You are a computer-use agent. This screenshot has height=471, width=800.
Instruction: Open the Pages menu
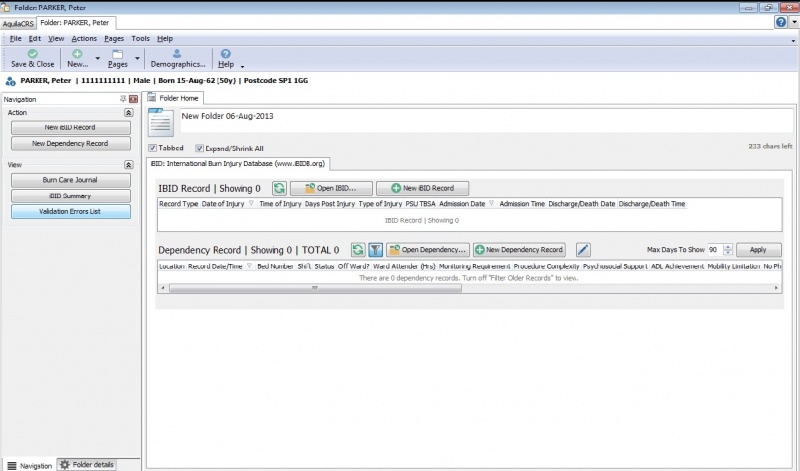114,38
